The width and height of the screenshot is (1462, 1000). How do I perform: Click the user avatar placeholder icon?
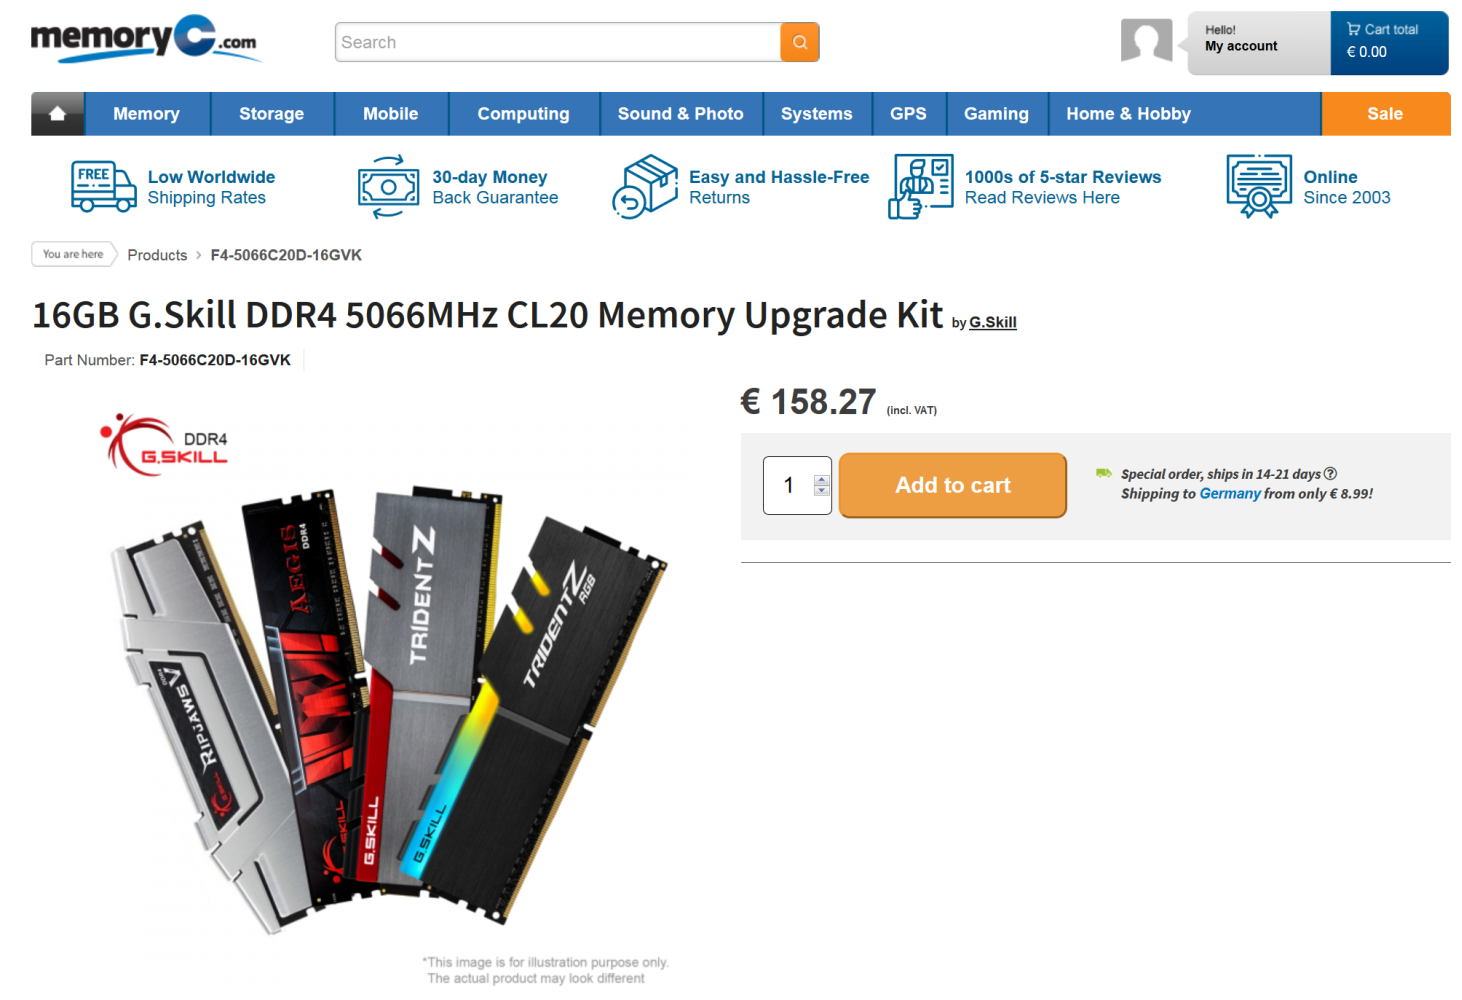click(1146, 41)
